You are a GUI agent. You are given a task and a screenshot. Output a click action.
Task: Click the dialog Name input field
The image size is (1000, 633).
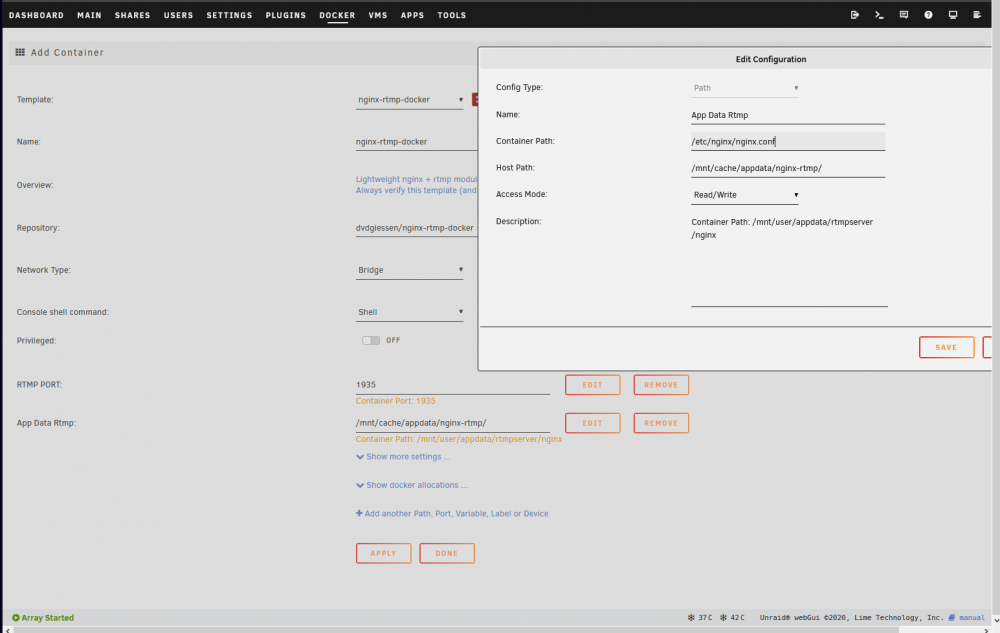(788, 115)
